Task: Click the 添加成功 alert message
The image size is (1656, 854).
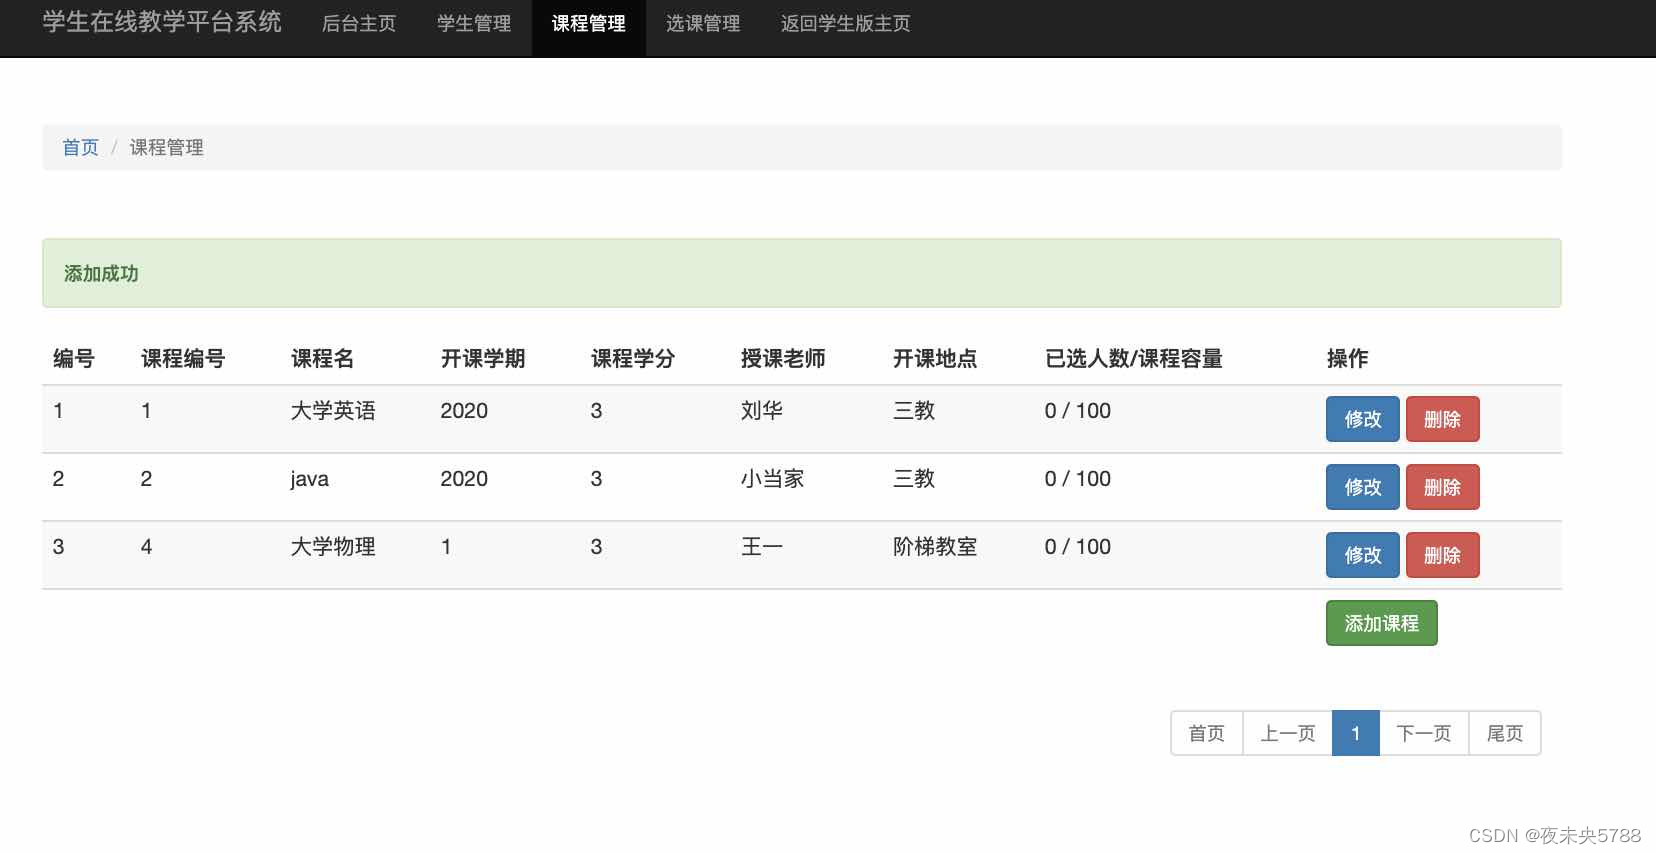Action: tap(101, 273)
